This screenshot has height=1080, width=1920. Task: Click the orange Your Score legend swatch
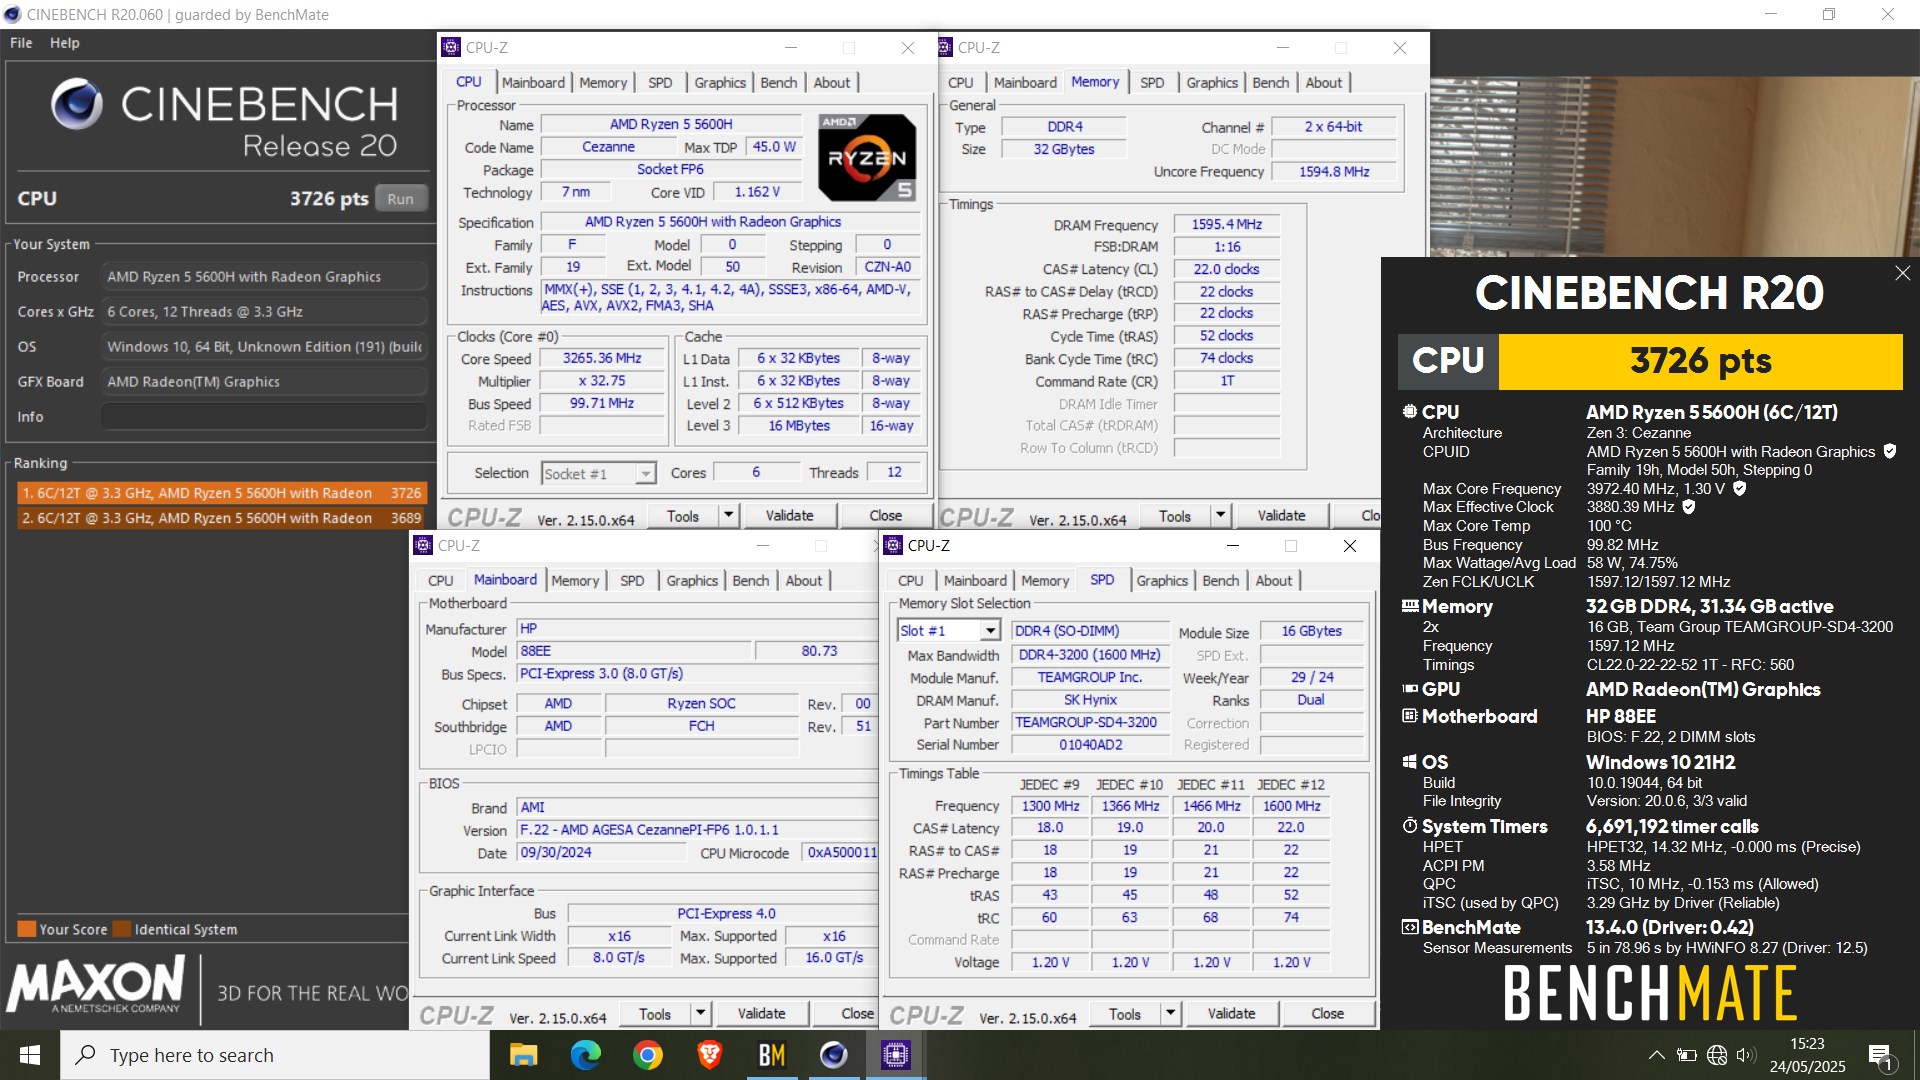pos(27,929)
